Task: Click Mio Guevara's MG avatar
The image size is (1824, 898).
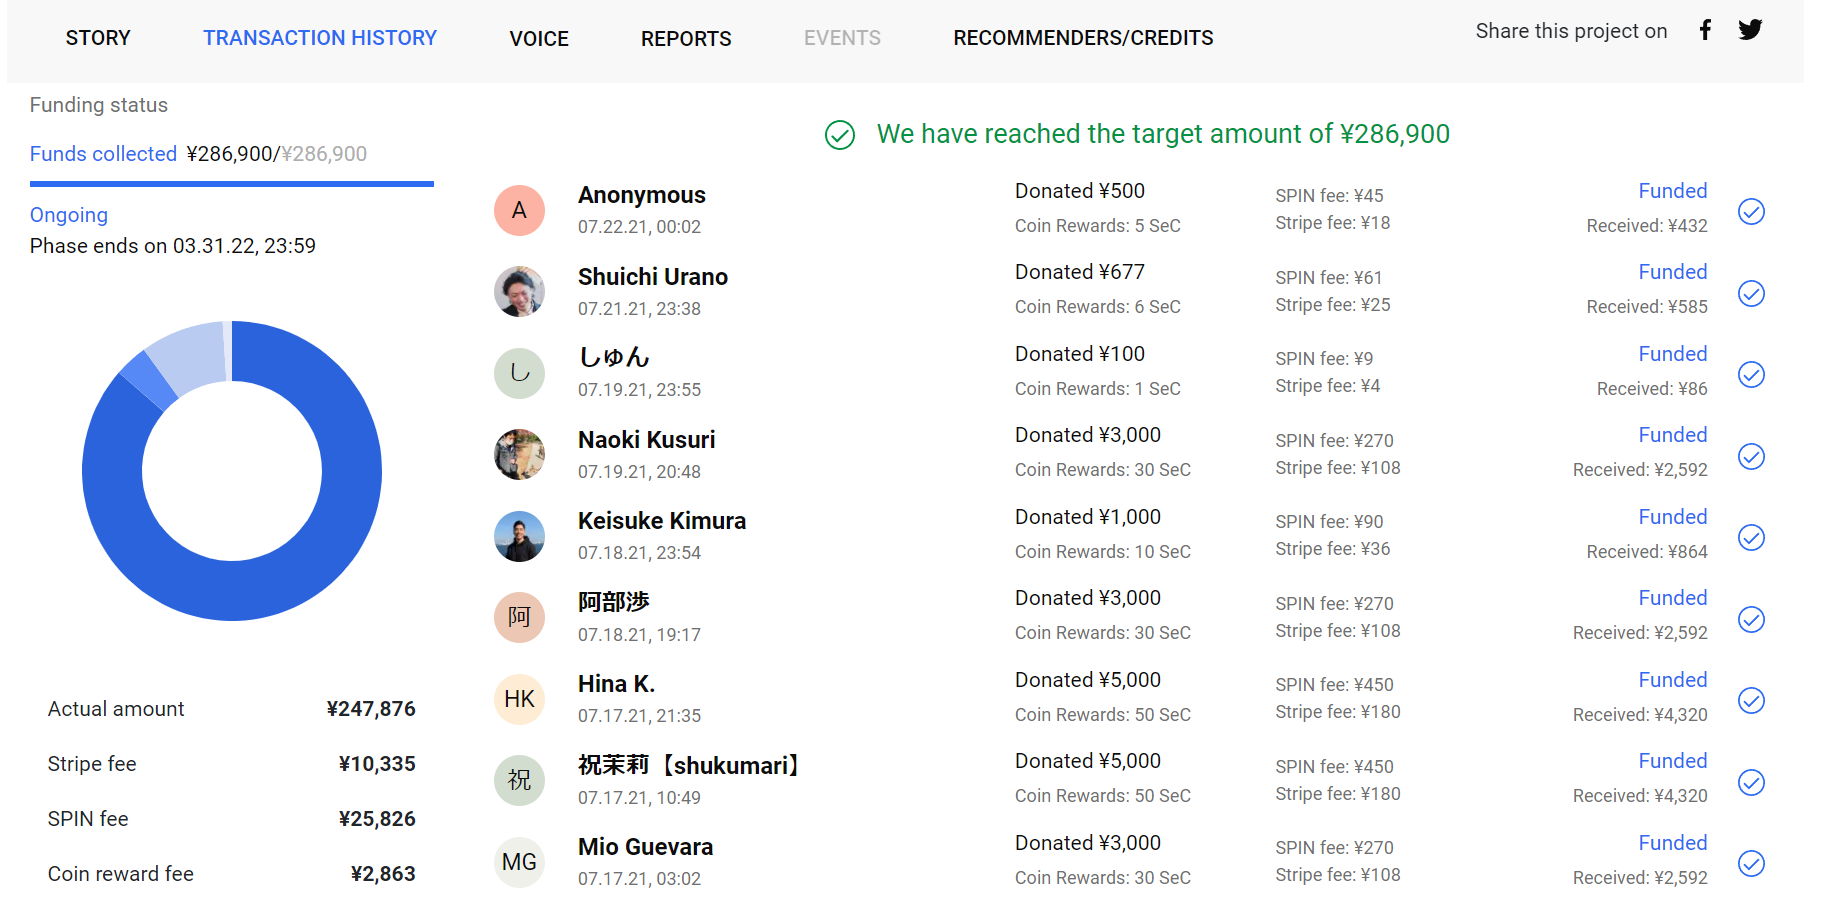Action: (x=519, y=862)
